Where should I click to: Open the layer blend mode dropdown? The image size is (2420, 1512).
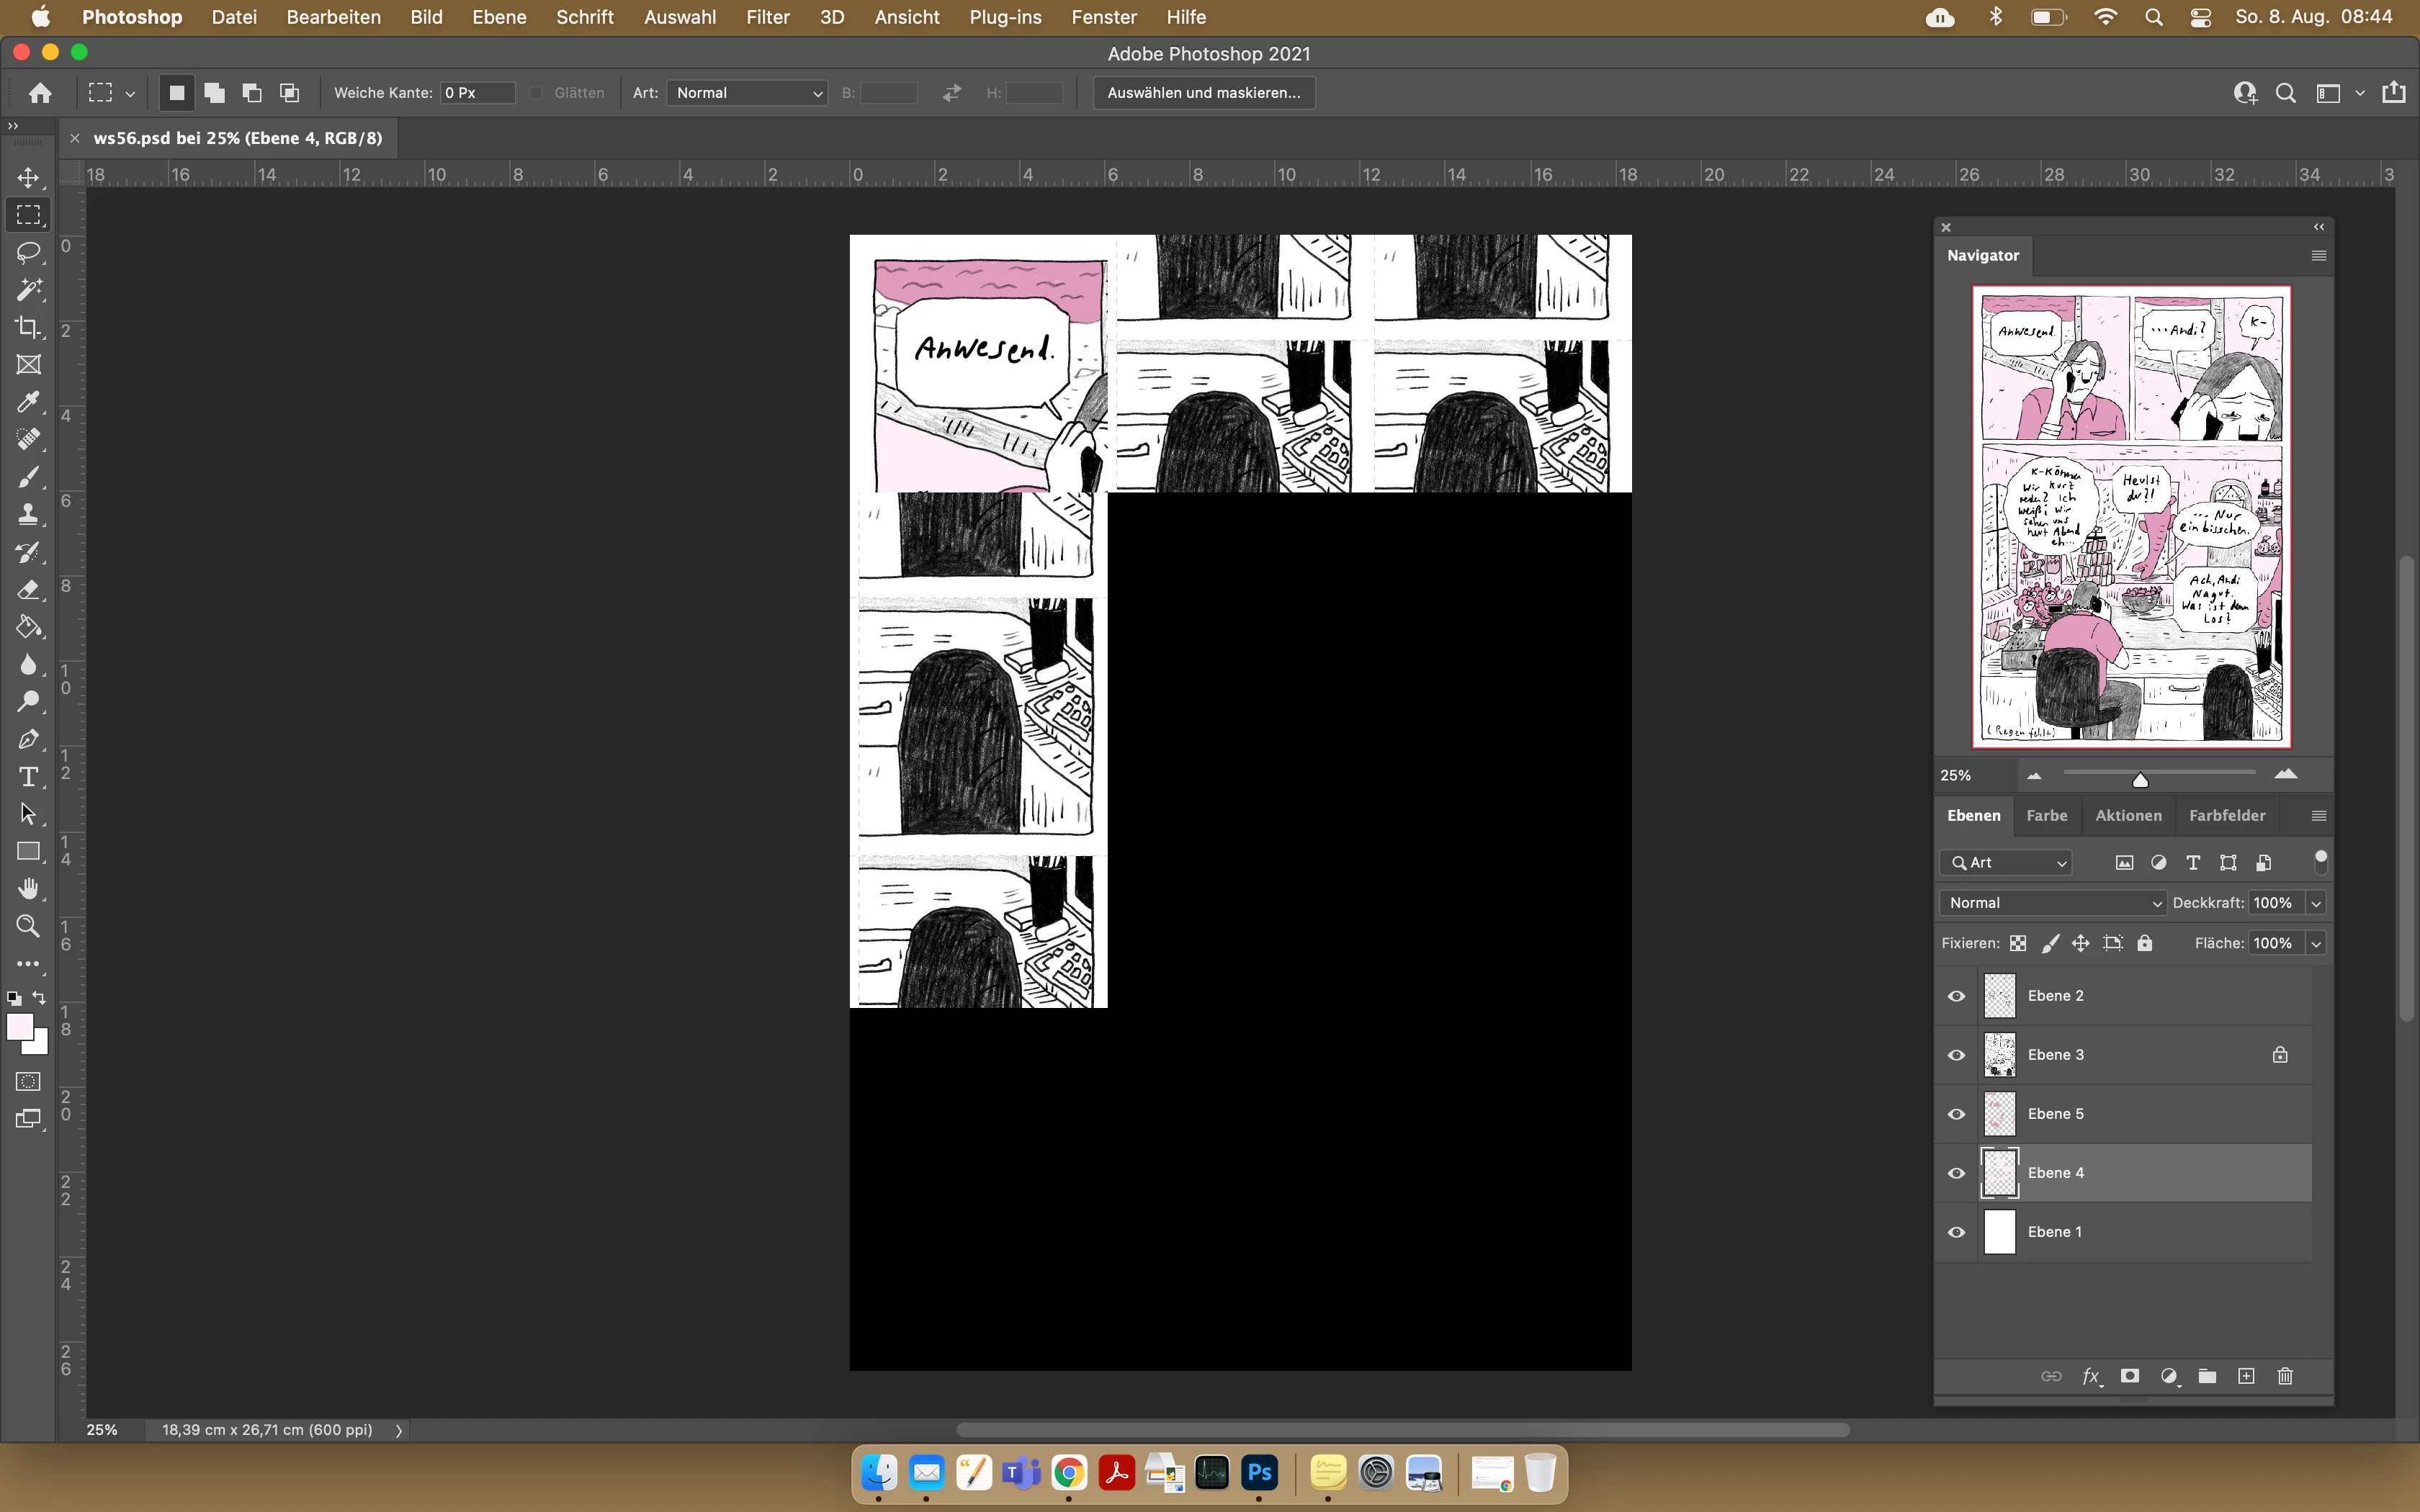[x=2052, y=903]
